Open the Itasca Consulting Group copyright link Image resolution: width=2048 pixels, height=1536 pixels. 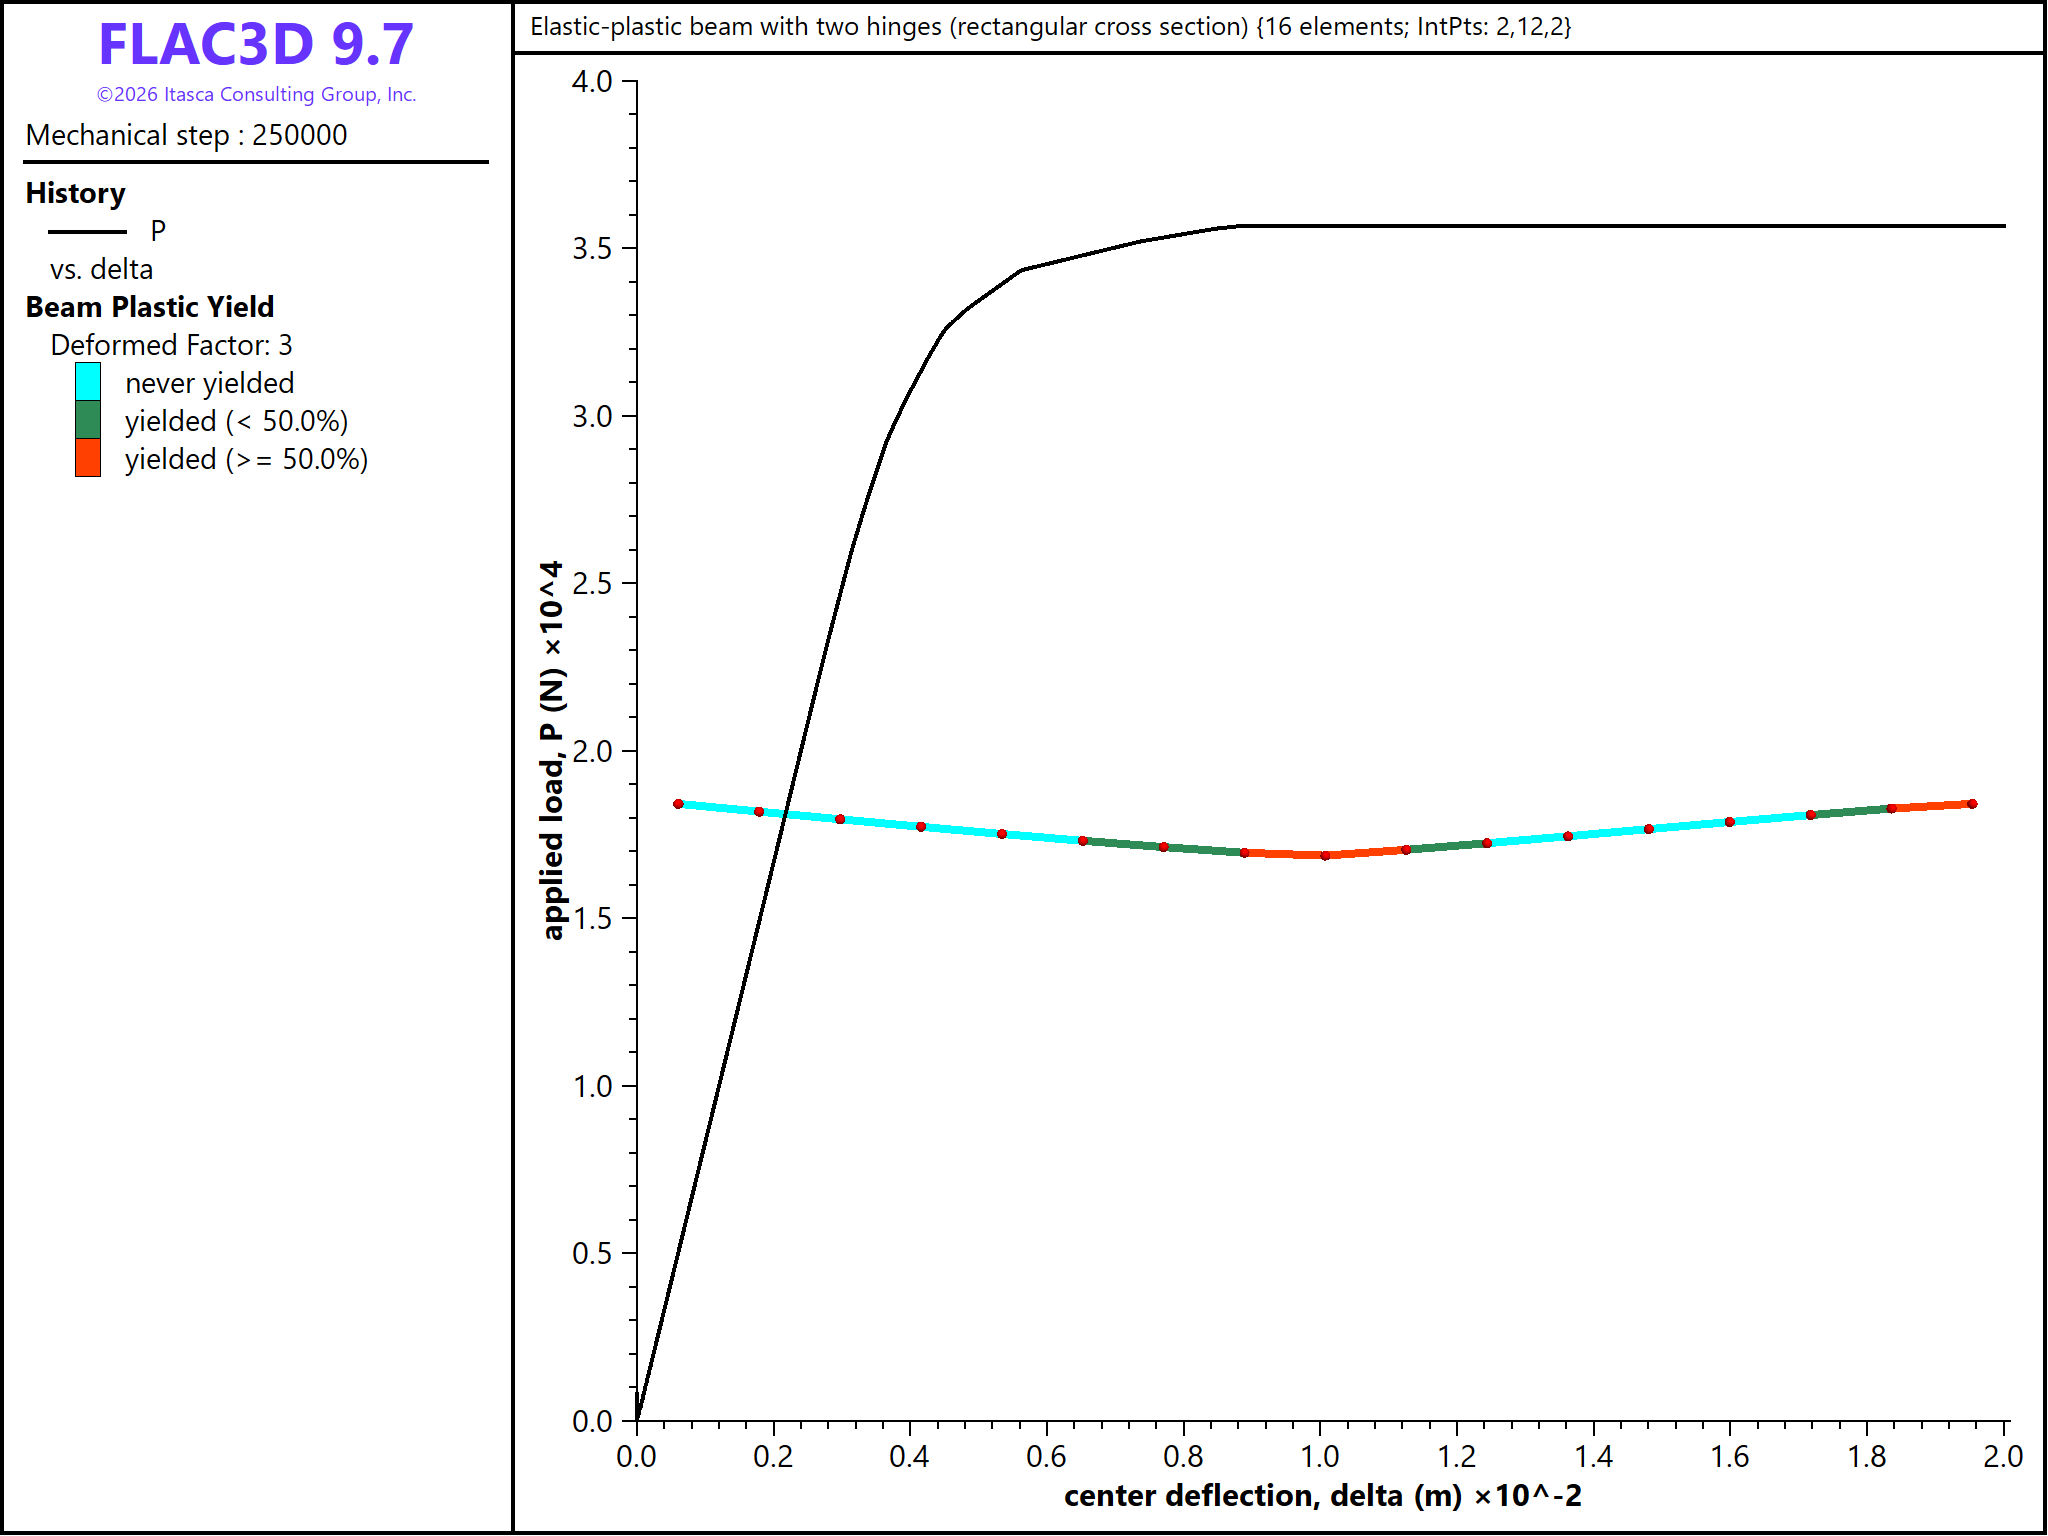point(256,94)
